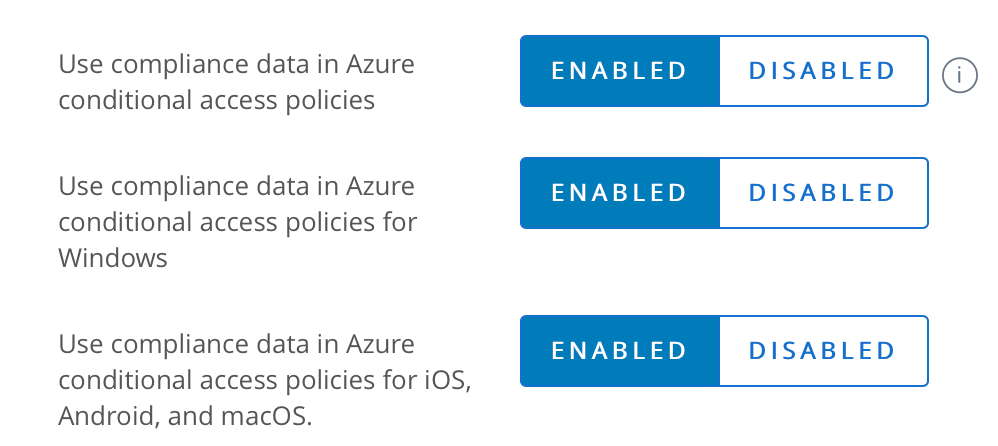Click the general Azure conditional access policies label
Image resolution: width=998 pixels, height=446 pixels.
coord(236,82)
